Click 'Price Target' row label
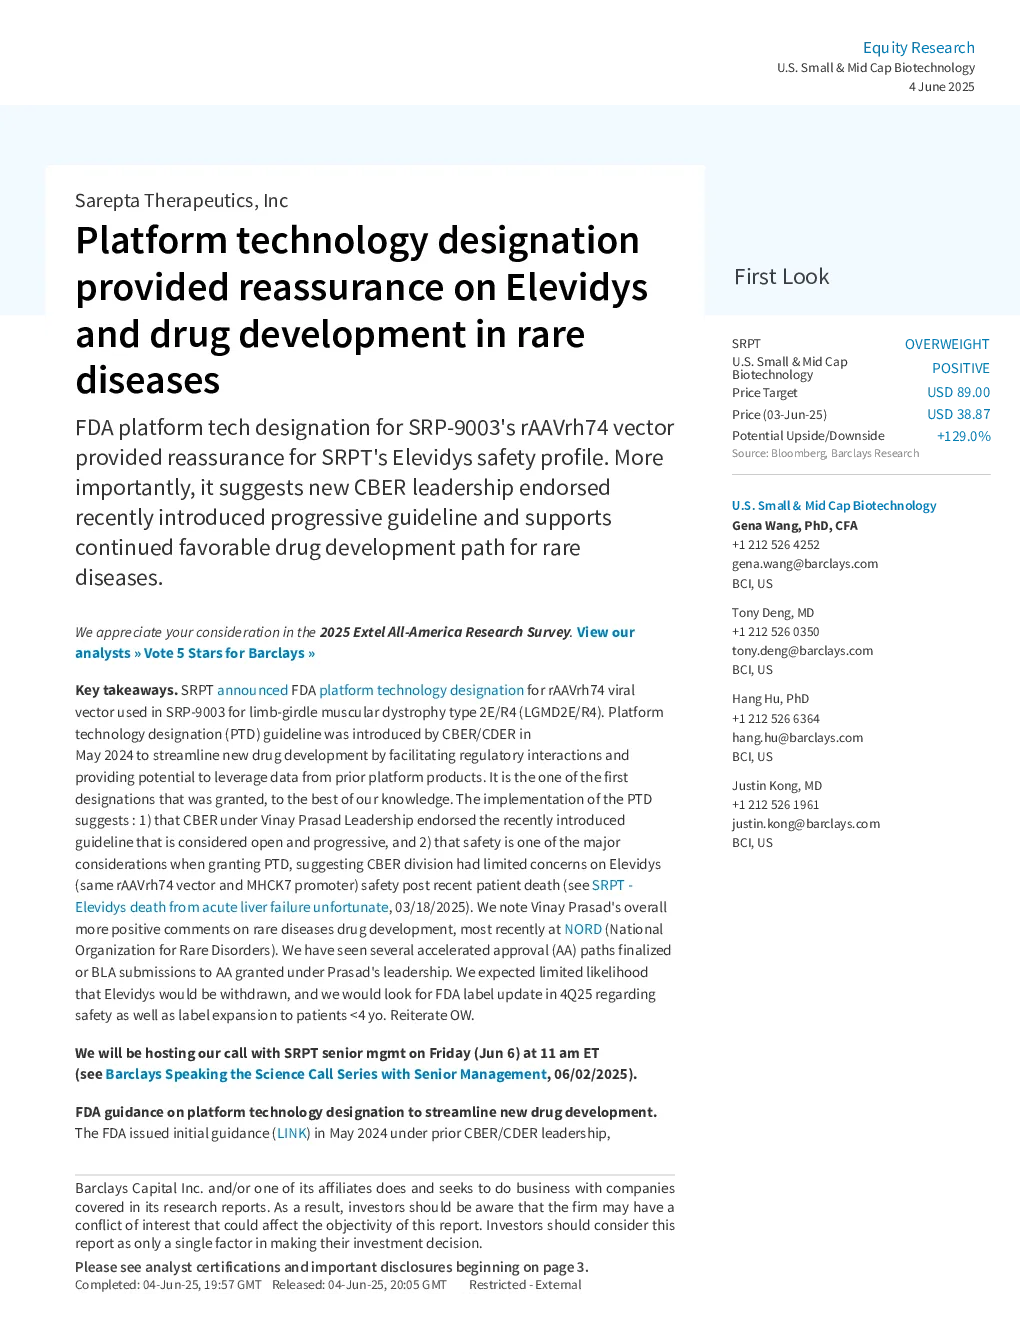The height and width of the screenshot is (1320, 1020). click(x=765, y=393)
